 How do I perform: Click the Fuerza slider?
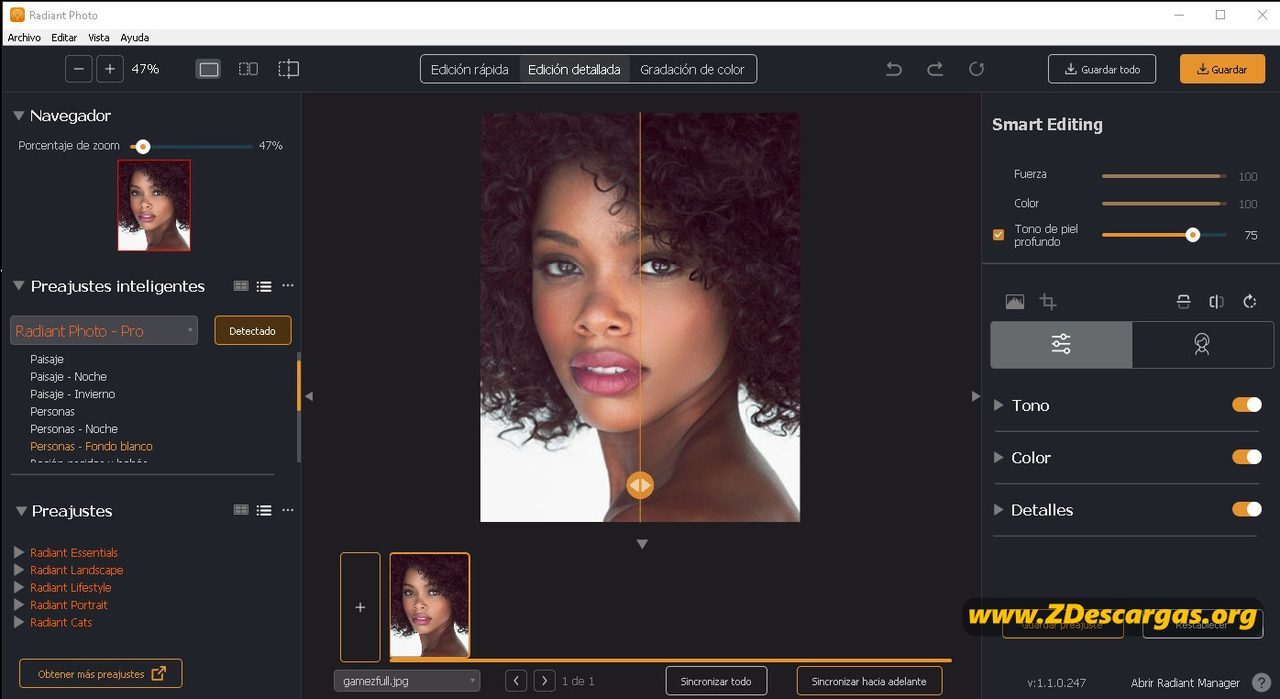coord(1164,175)
